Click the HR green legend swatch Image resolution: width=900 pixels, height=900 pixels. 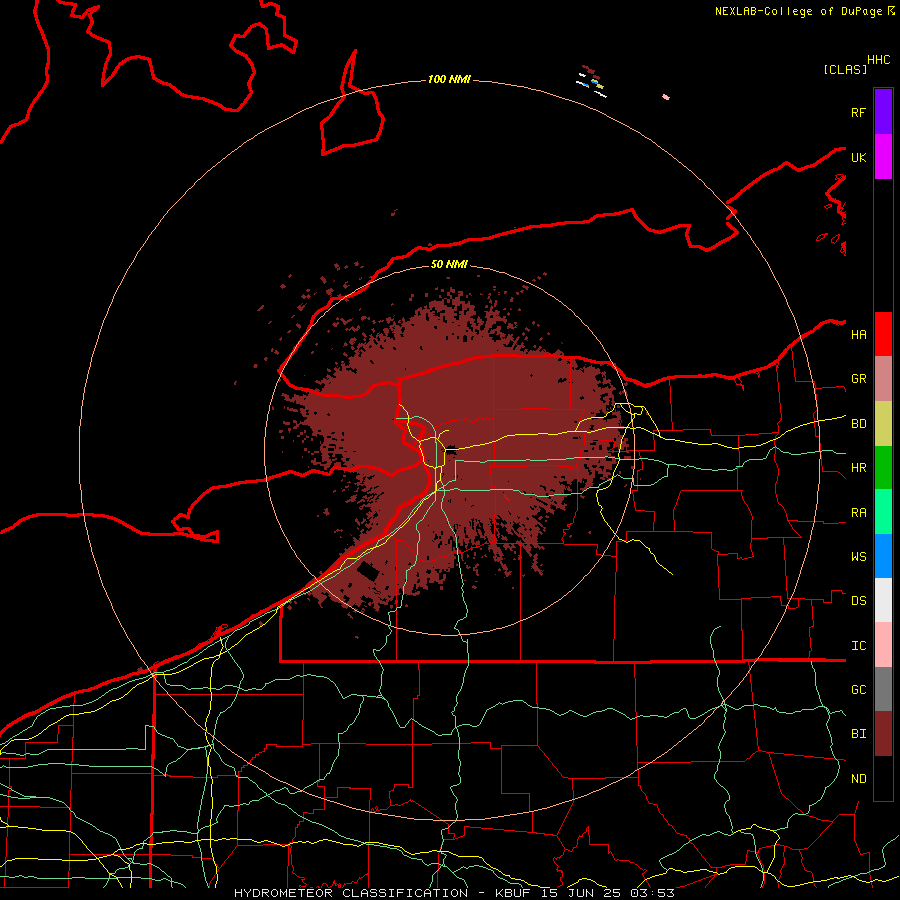(x=883, y=468)
